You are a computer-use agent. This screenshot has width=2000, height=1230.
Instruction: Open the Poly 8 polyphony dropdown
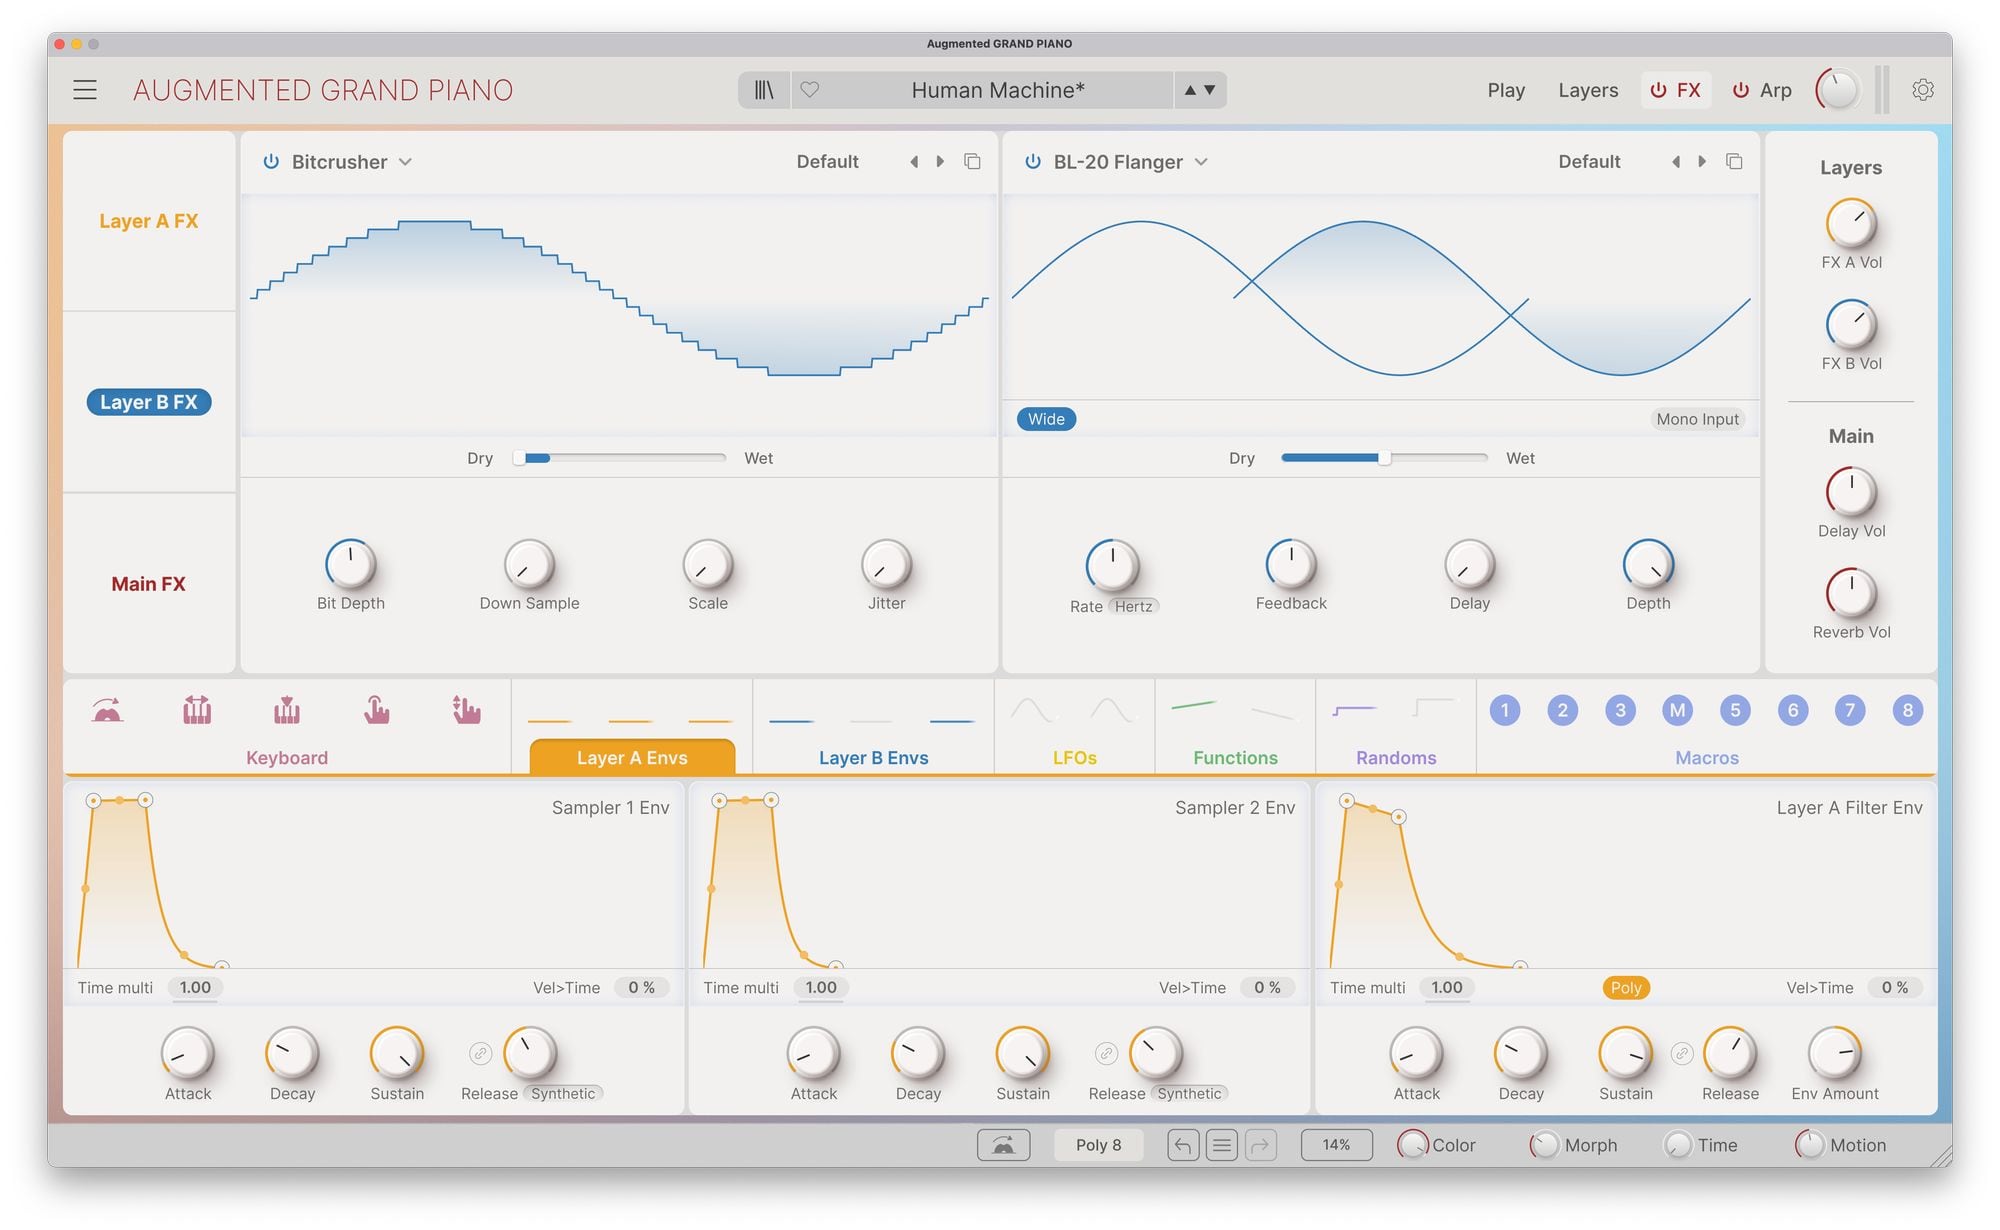tap(1098, 1145)
